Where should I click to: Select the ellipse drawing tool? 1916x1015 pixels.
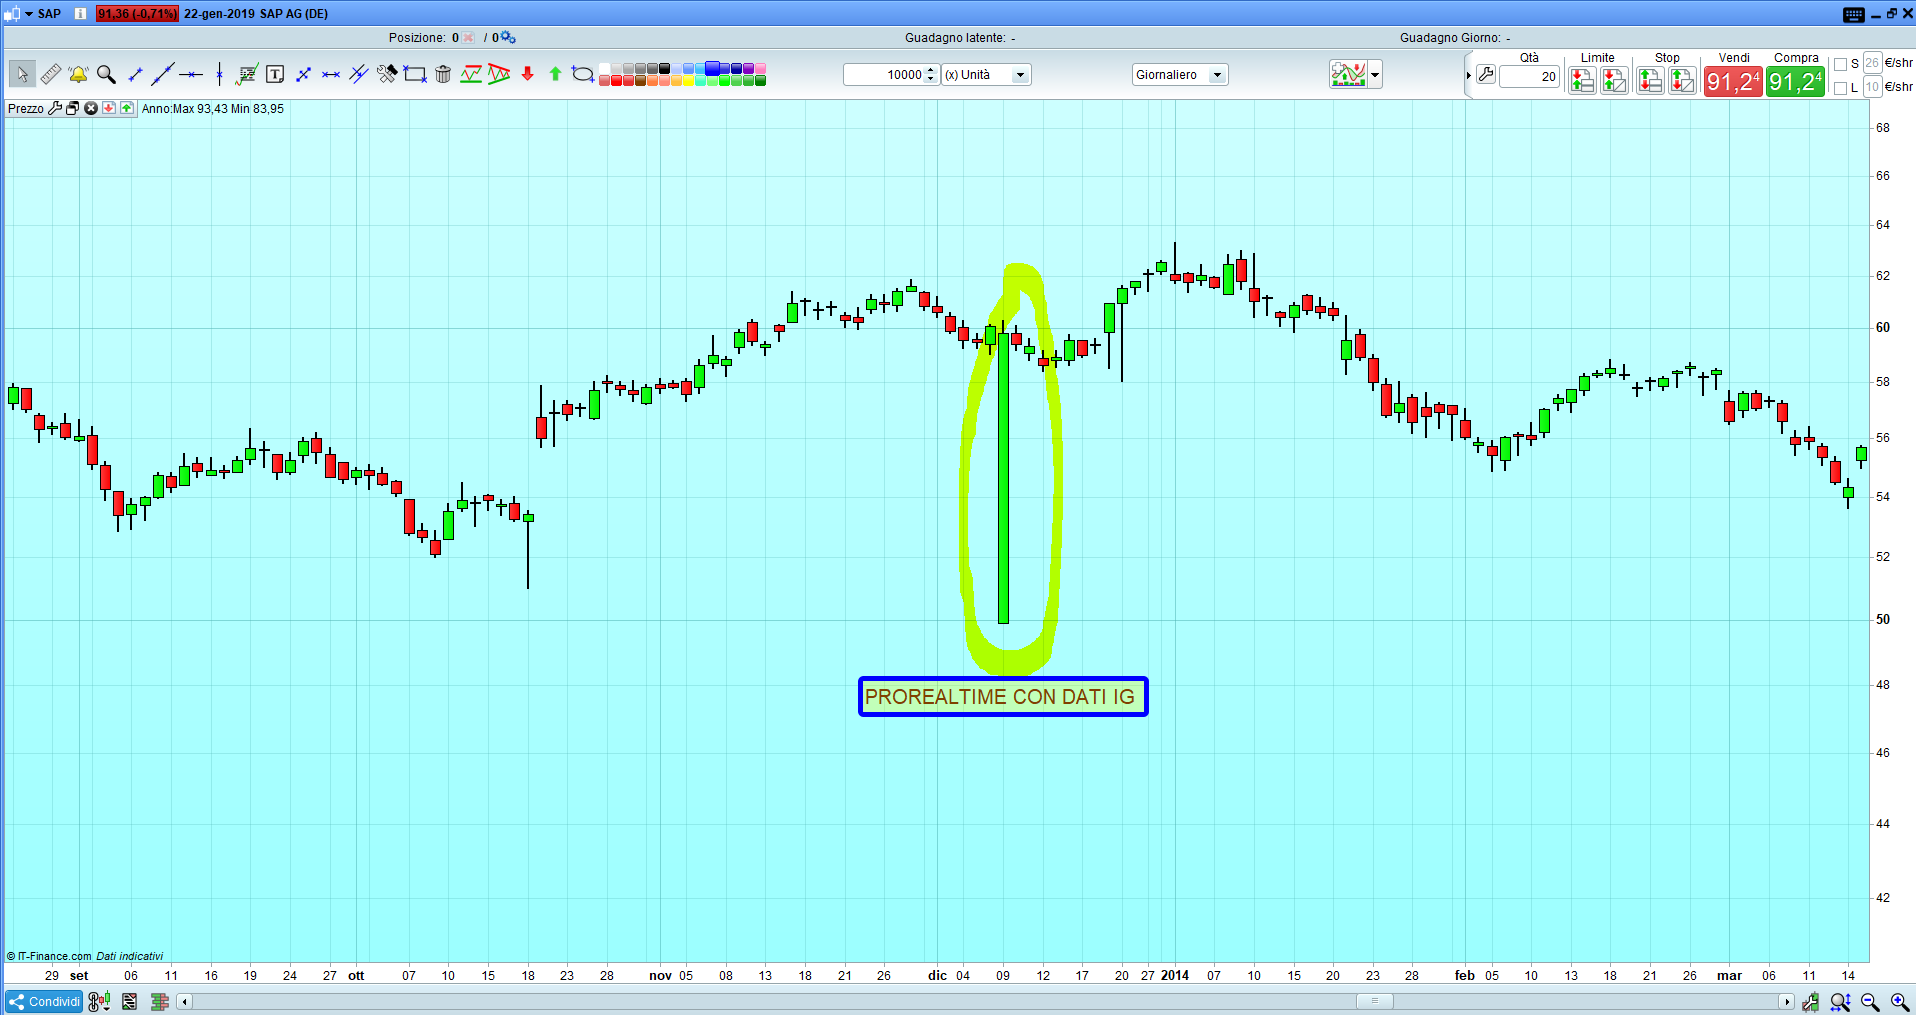tap(583, 74)
